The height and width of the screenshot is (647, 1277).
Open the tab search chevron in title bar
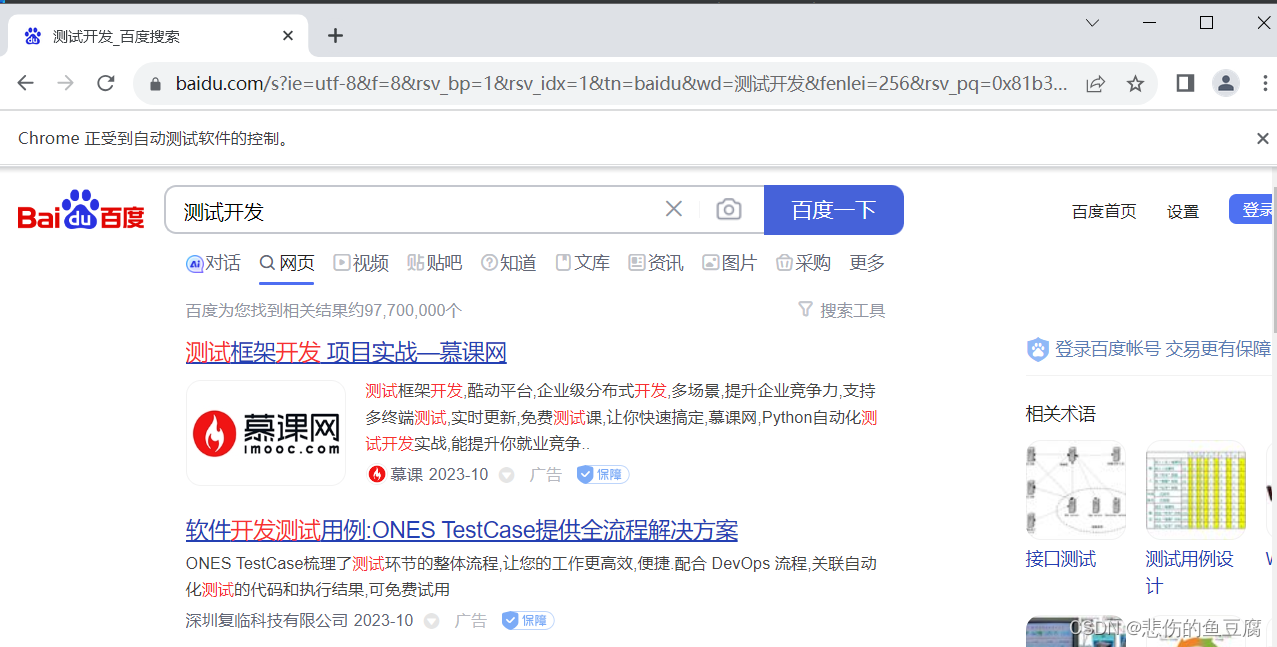coord(1092,22)
